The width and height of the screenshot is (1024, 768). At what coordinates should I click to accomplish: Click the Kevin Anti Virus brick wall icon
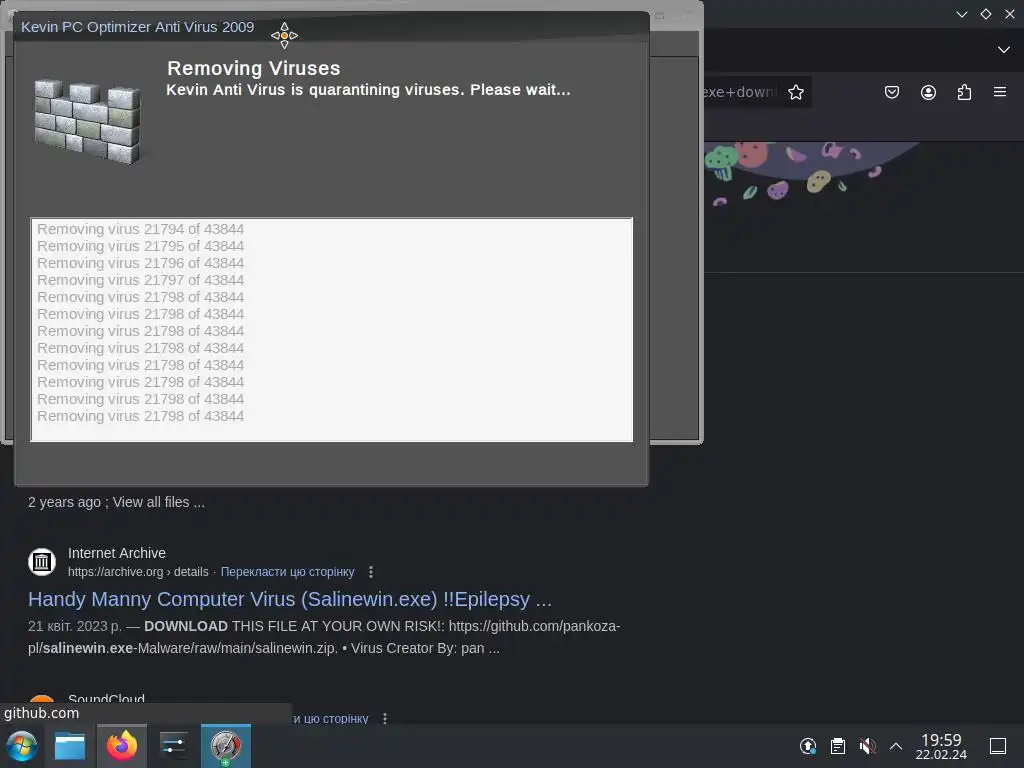[88, 121]
